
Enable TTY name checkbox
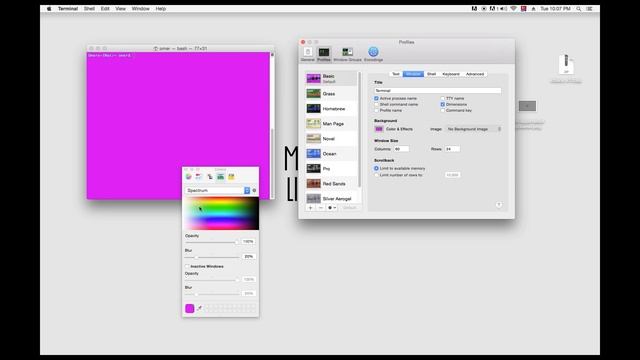pos(442,98)
